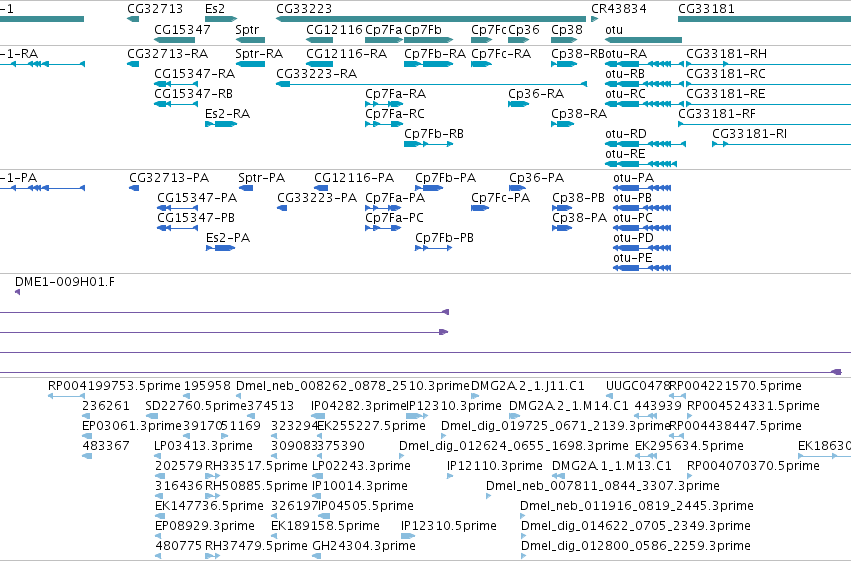Click the UUGC0478 EST label

638,386
